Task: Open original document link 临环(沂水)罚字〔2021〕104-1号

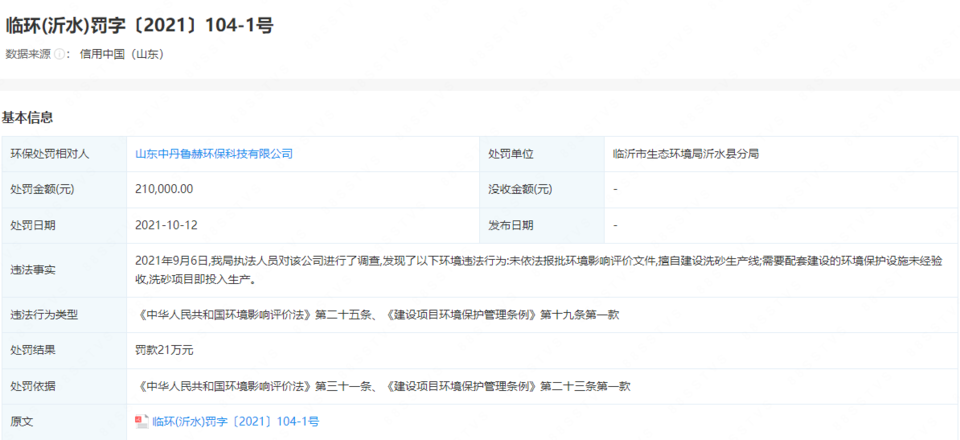Action: [x=236, y=422]
